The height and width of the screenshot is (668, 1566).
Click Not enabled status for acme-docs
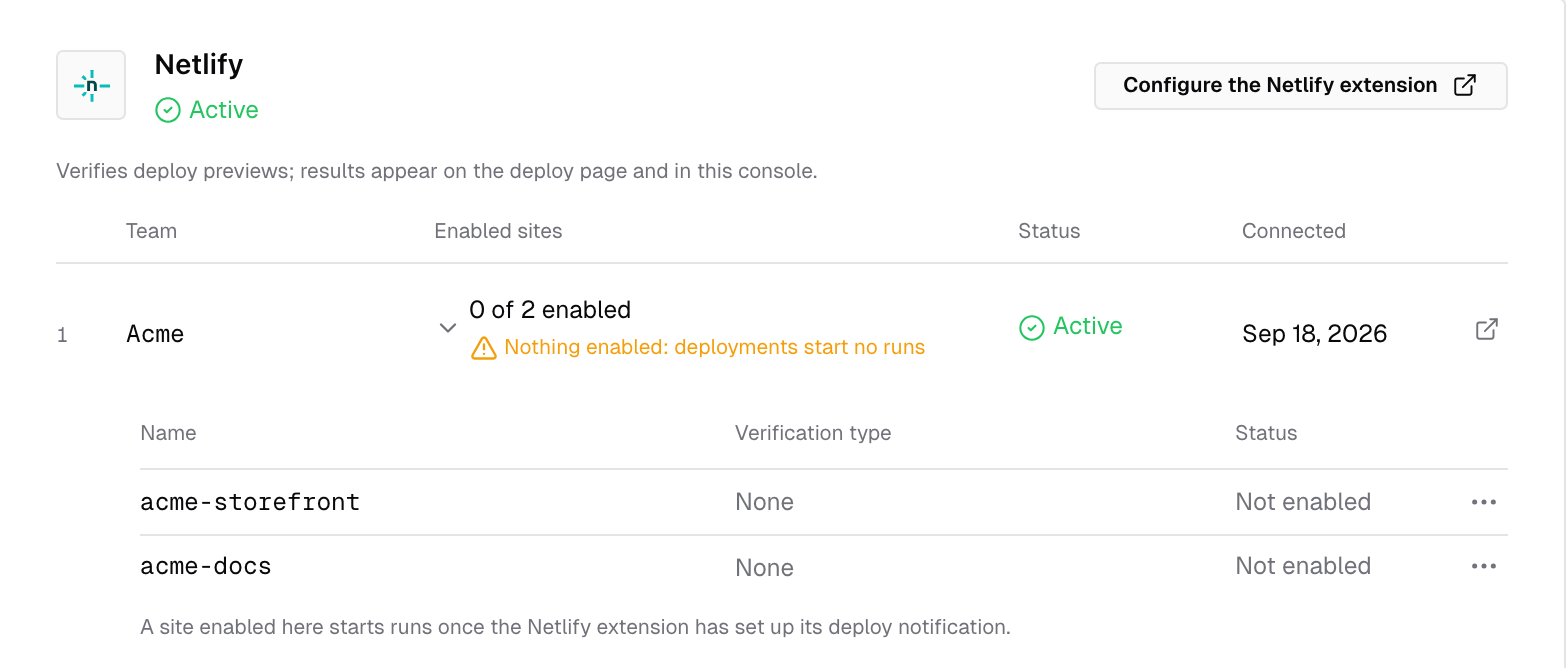[x=1303, y=566]
